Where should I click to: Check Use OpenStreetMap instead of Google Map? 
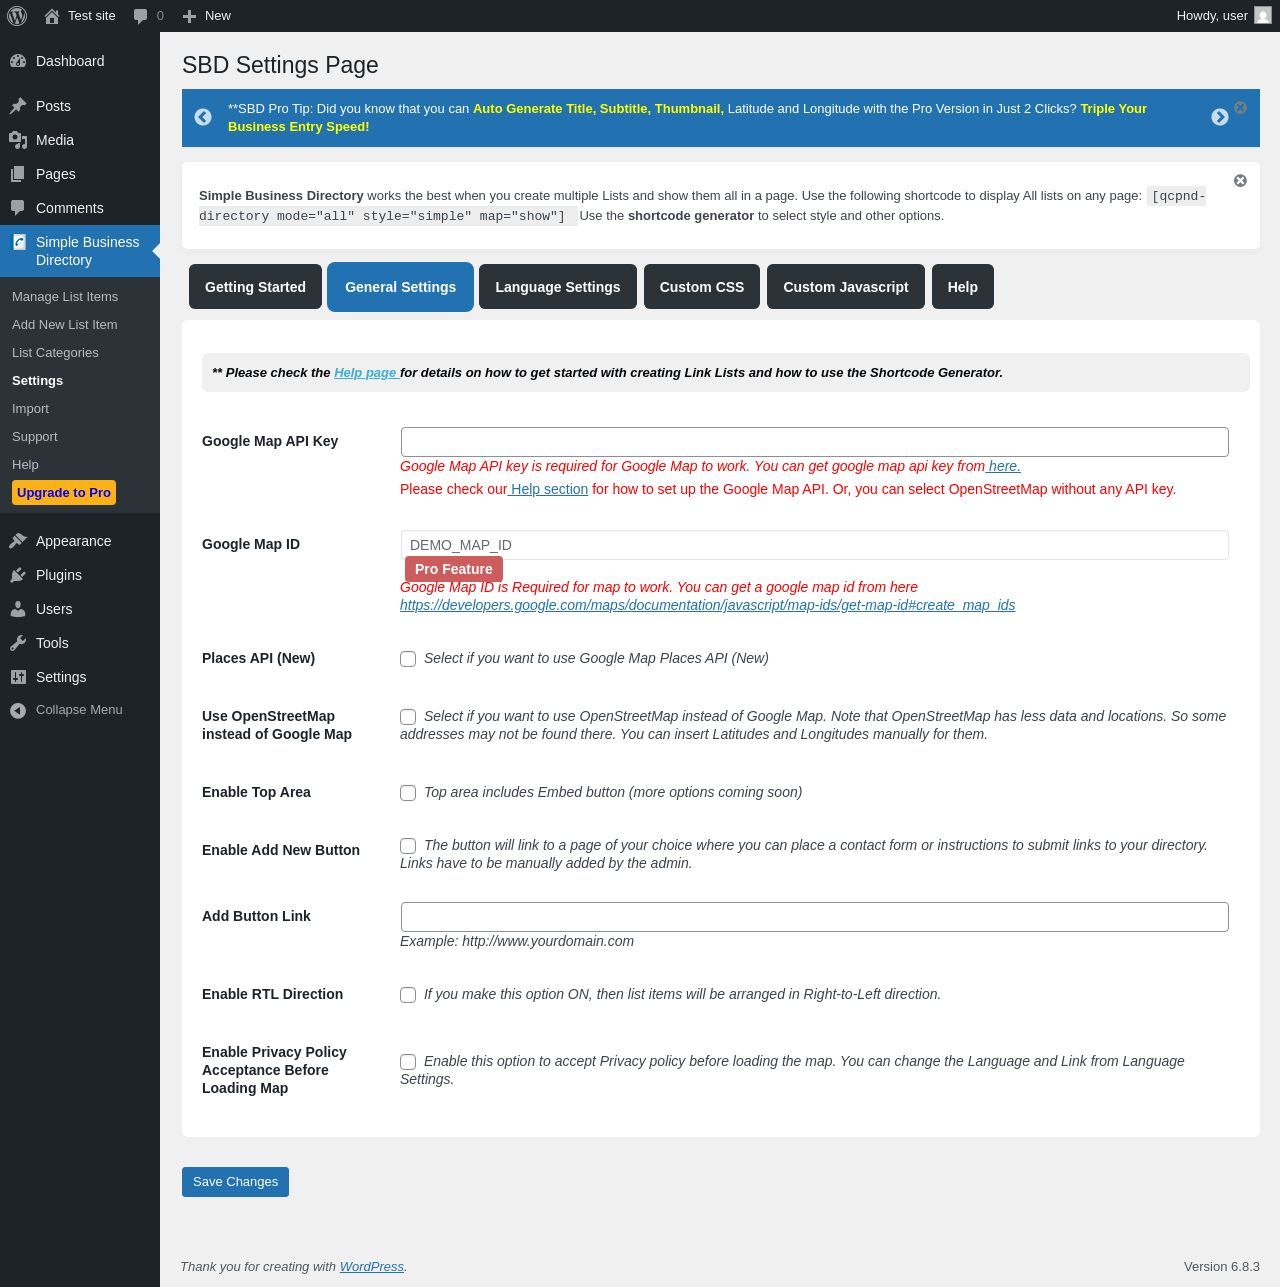click(x=408, y=717)
